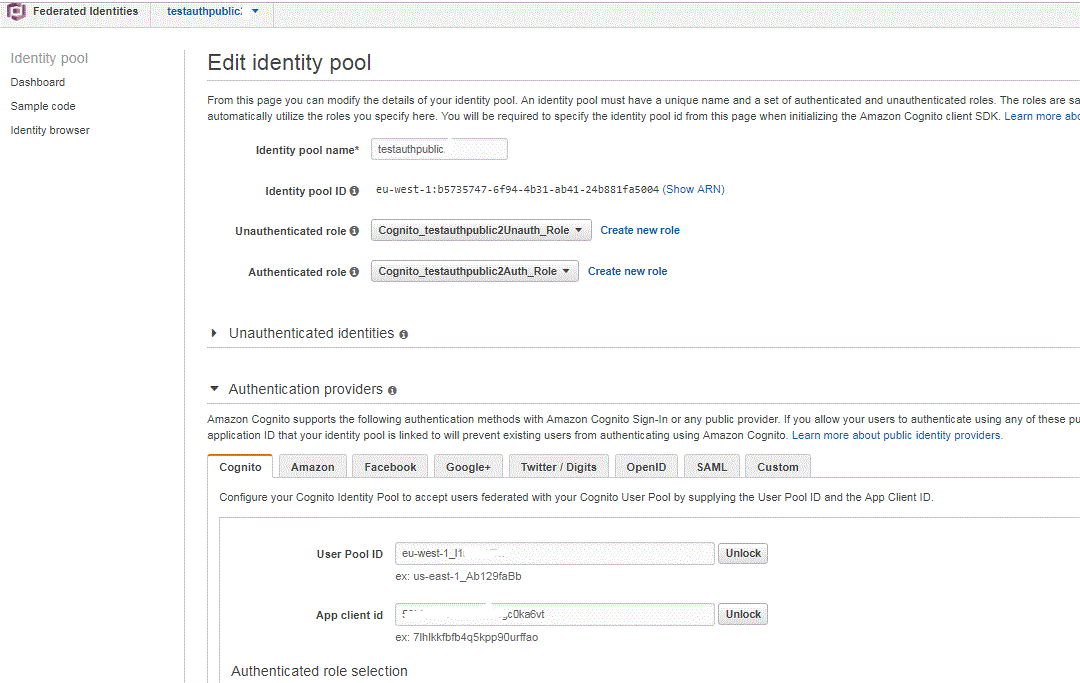
Task: Click the Federated Identities Cognito logo icon
Action: tap(17, 12)
